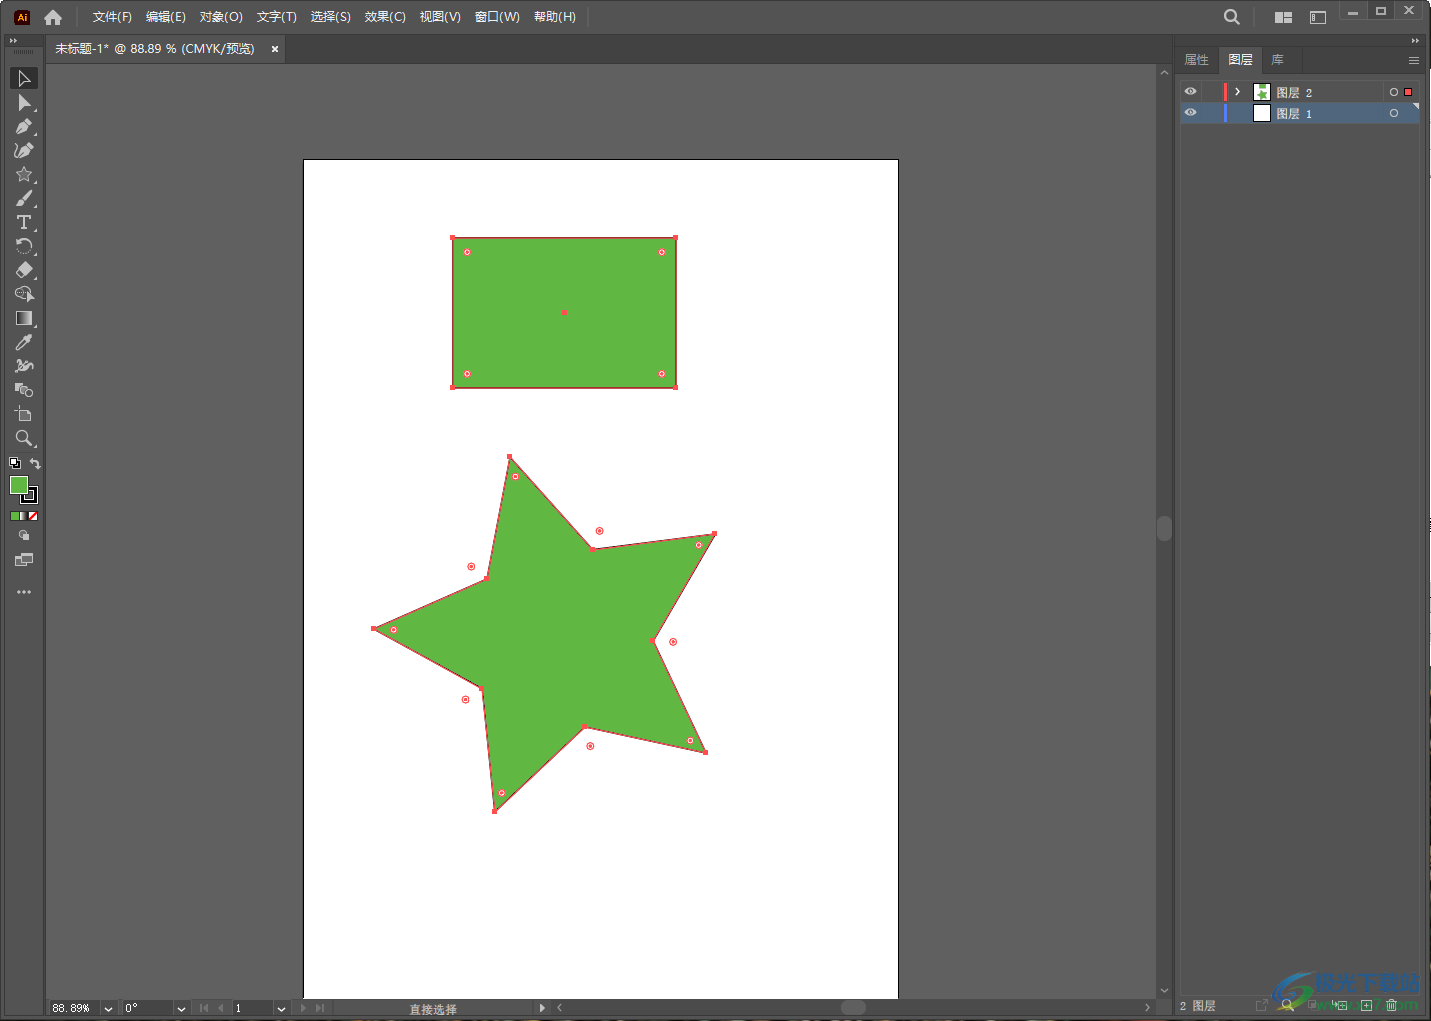1431x1021 pixels.
Task: Reset to default fill and stroke
Action: click(x=15, y=463)
